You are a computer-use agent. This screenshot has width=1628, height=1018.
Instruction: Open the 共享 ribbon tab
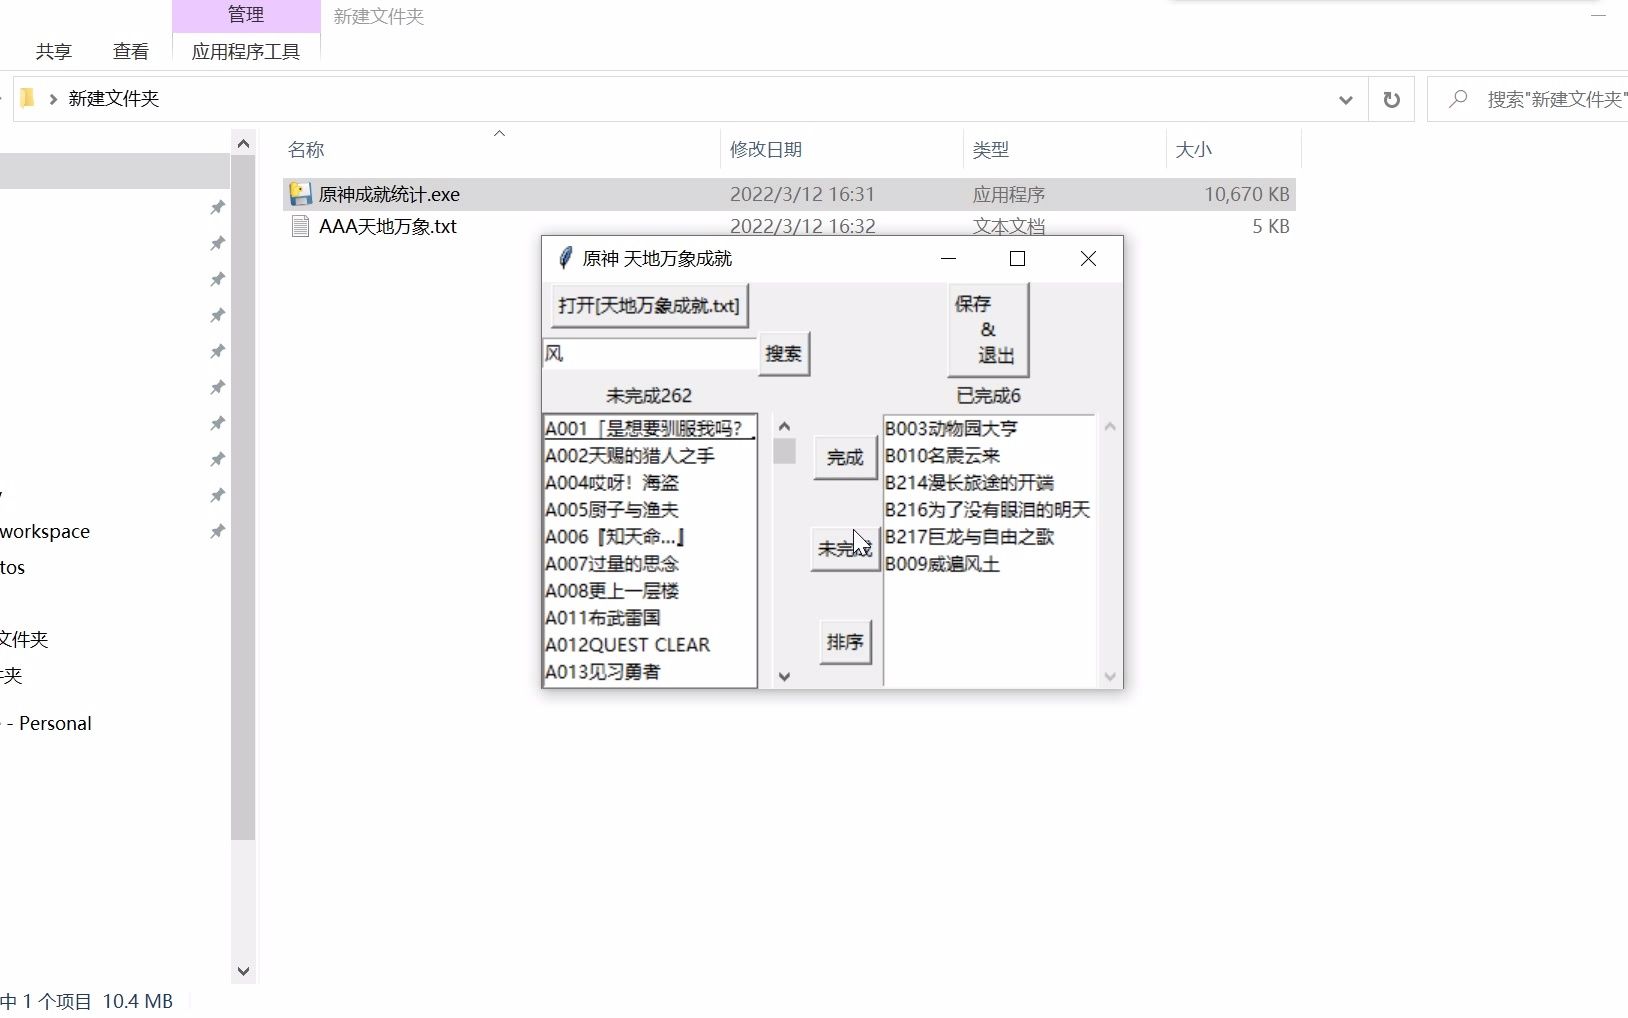54,52
